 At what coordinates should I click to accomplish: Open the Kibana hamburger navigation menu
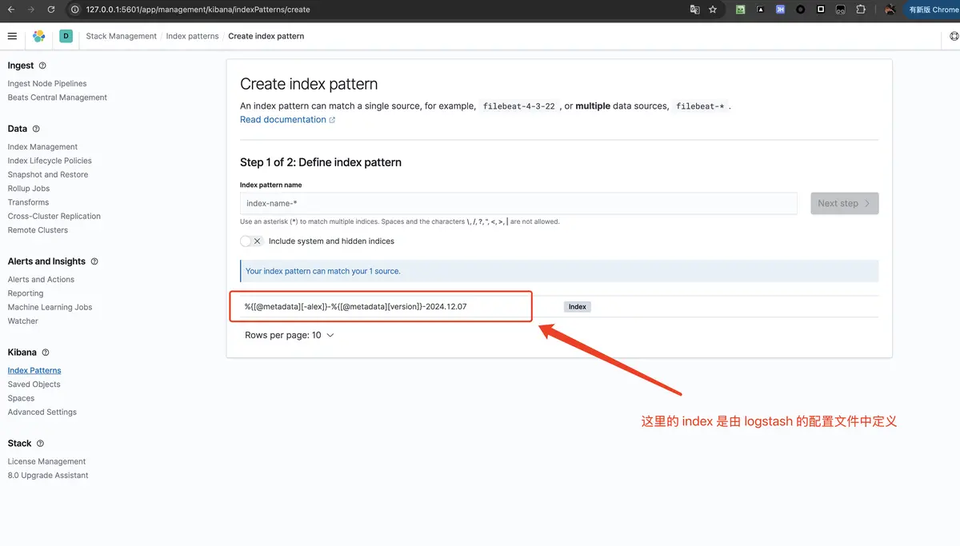[12, 36]
